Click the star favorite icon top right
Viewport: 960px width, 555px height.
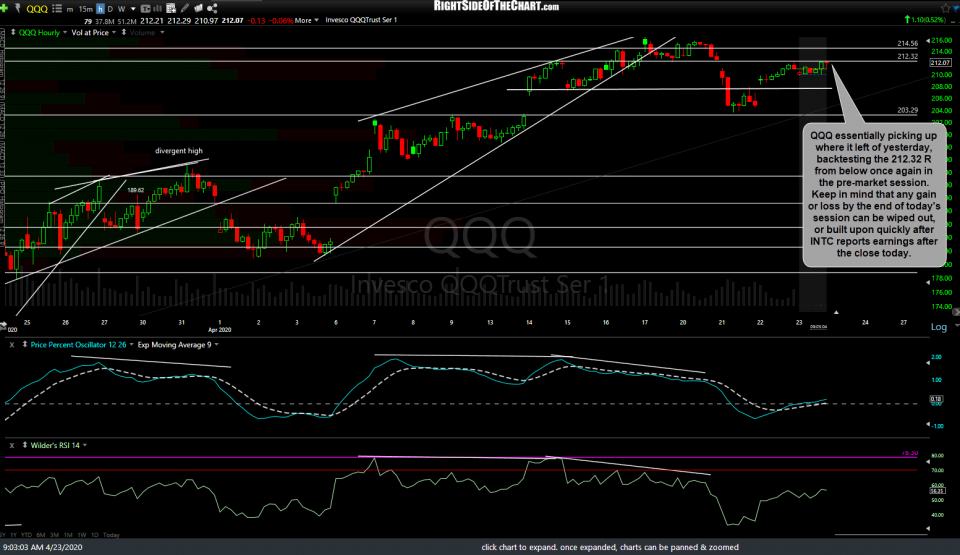point(946,8)
